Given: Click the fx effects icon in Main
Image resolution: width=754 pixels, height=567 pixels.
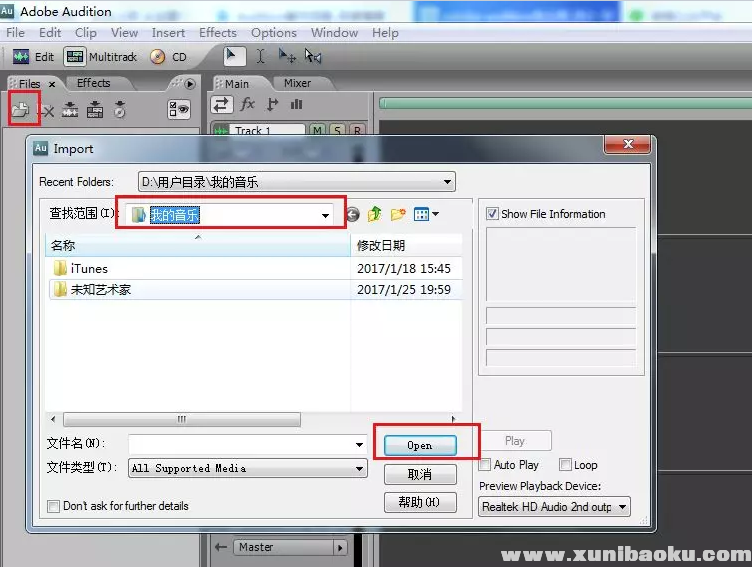Looking at the screenshot, I should [x=248, y=104].
